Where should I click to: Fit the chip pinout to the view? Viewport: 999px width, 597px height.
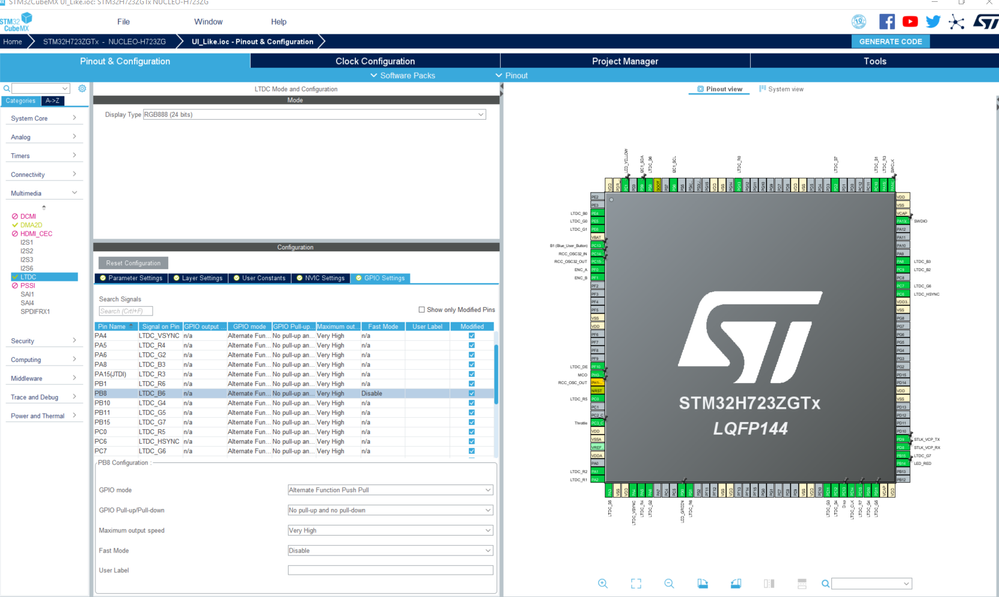pos(636,584)
